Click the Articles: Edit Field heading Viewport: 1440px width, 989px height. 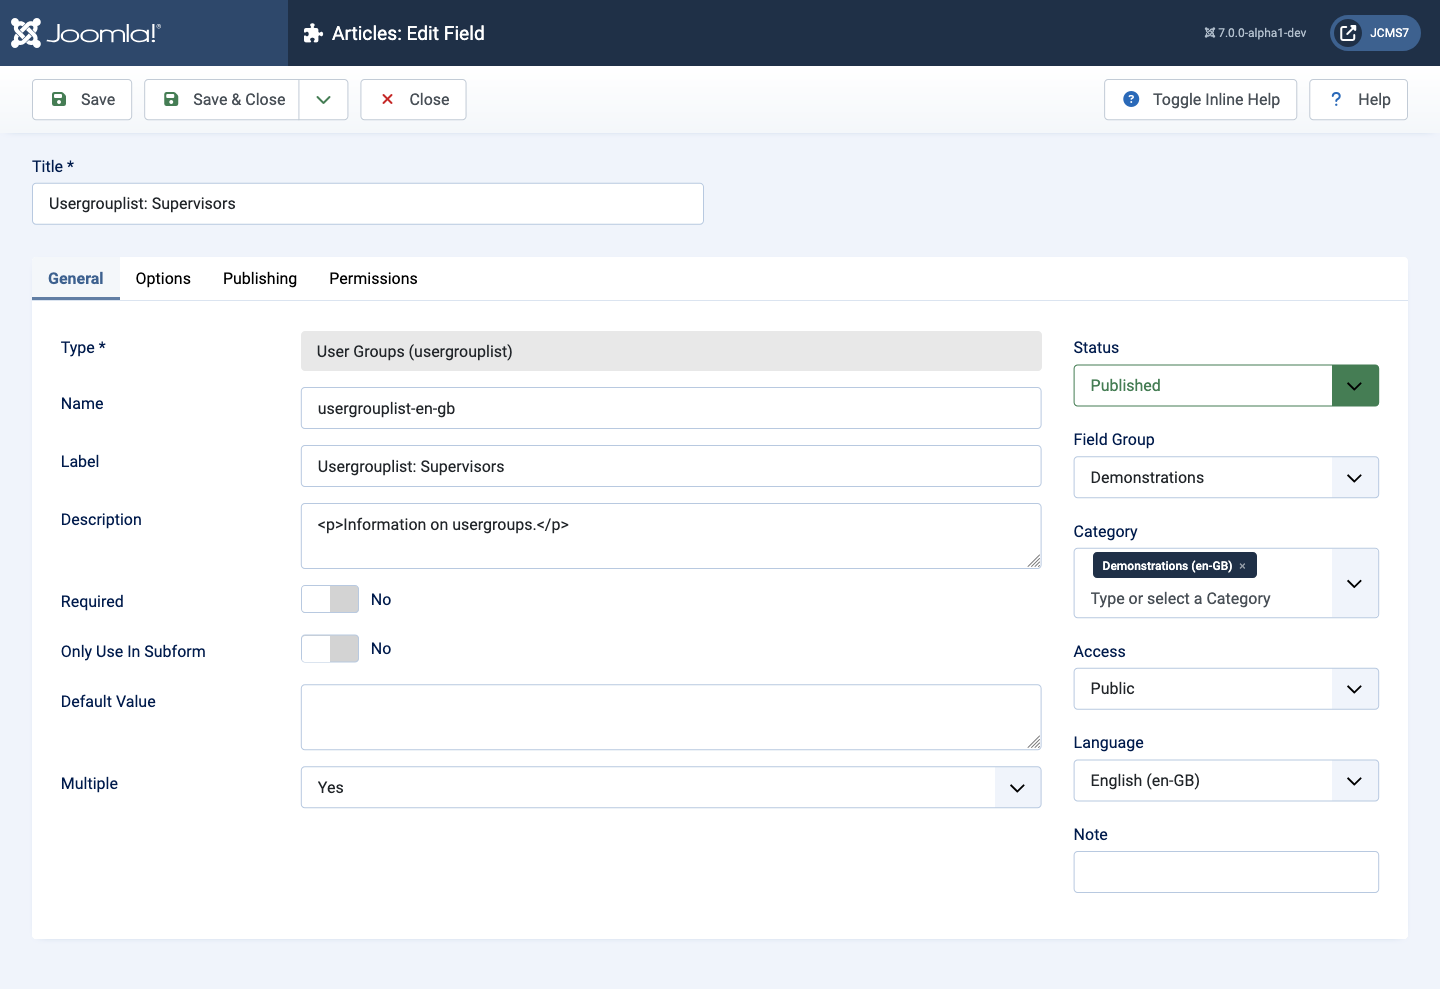[408, 33]
